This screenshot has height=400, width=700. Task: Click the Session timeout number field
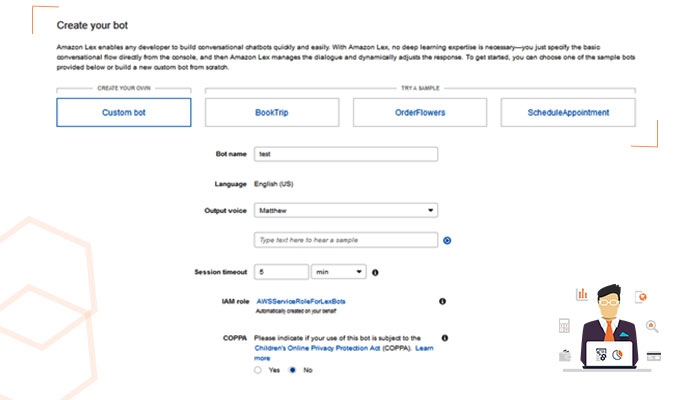281,271
